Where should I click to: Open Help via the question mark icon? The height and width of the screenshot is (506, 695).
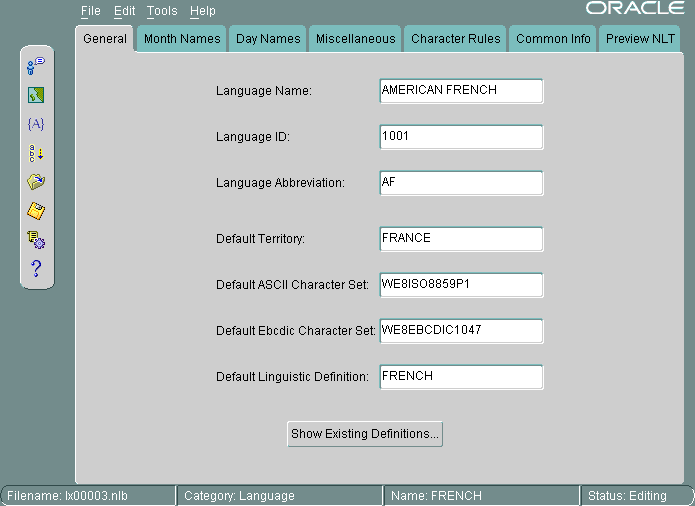(36, 268)
